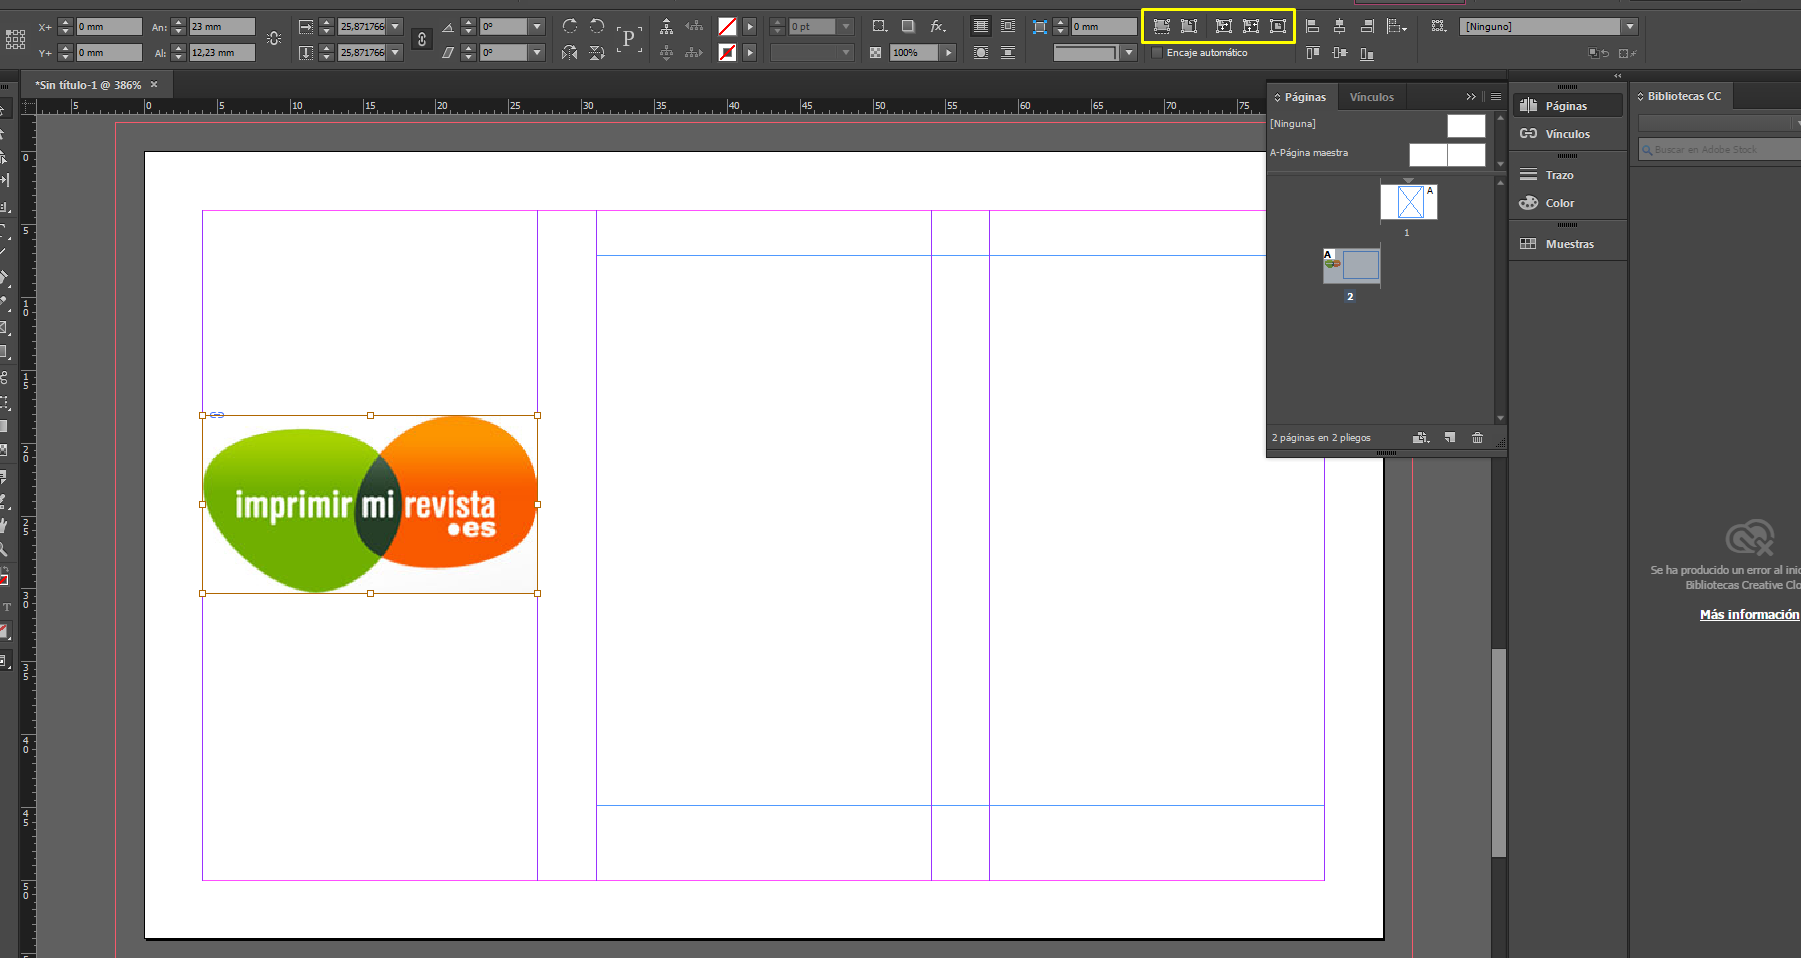Viewport: 1801px width, 958px height.
Task: Select page 2 thumbnail in Páginas
Action: tap(1351, 265)
